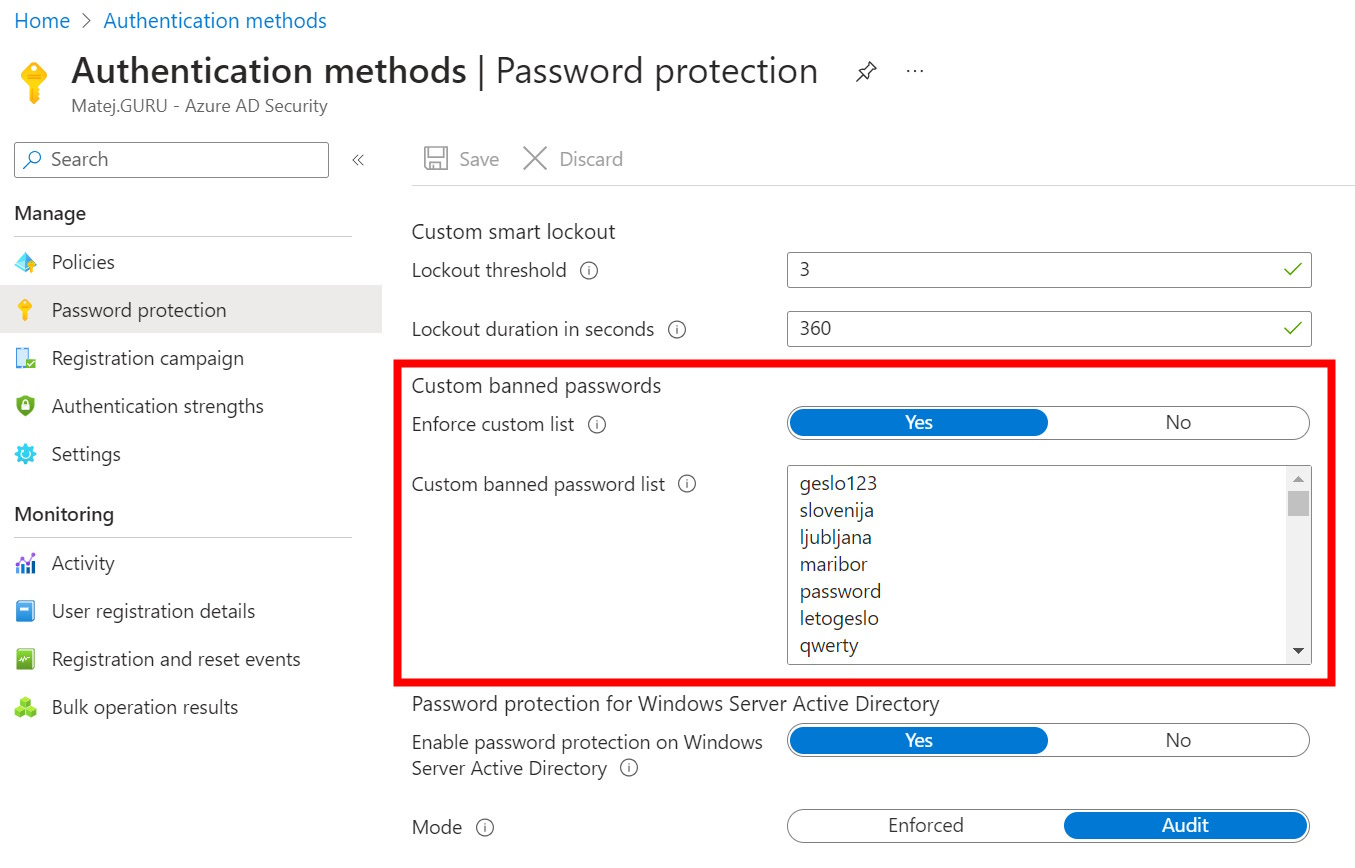Open Authentication strengths menu item
The height and width of the screenshot is (868, 1355).
(157, 406)
